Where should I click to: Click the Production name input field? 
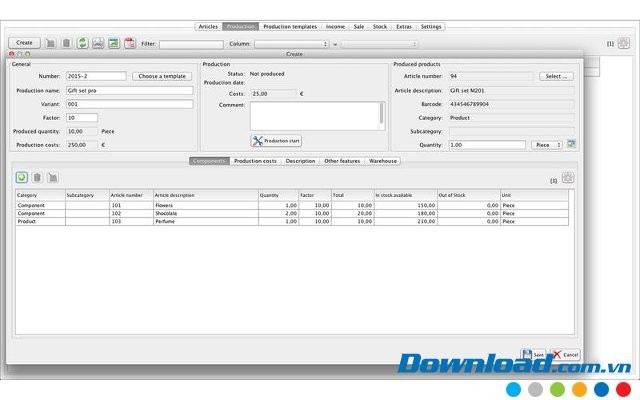[x=129, y=90]
